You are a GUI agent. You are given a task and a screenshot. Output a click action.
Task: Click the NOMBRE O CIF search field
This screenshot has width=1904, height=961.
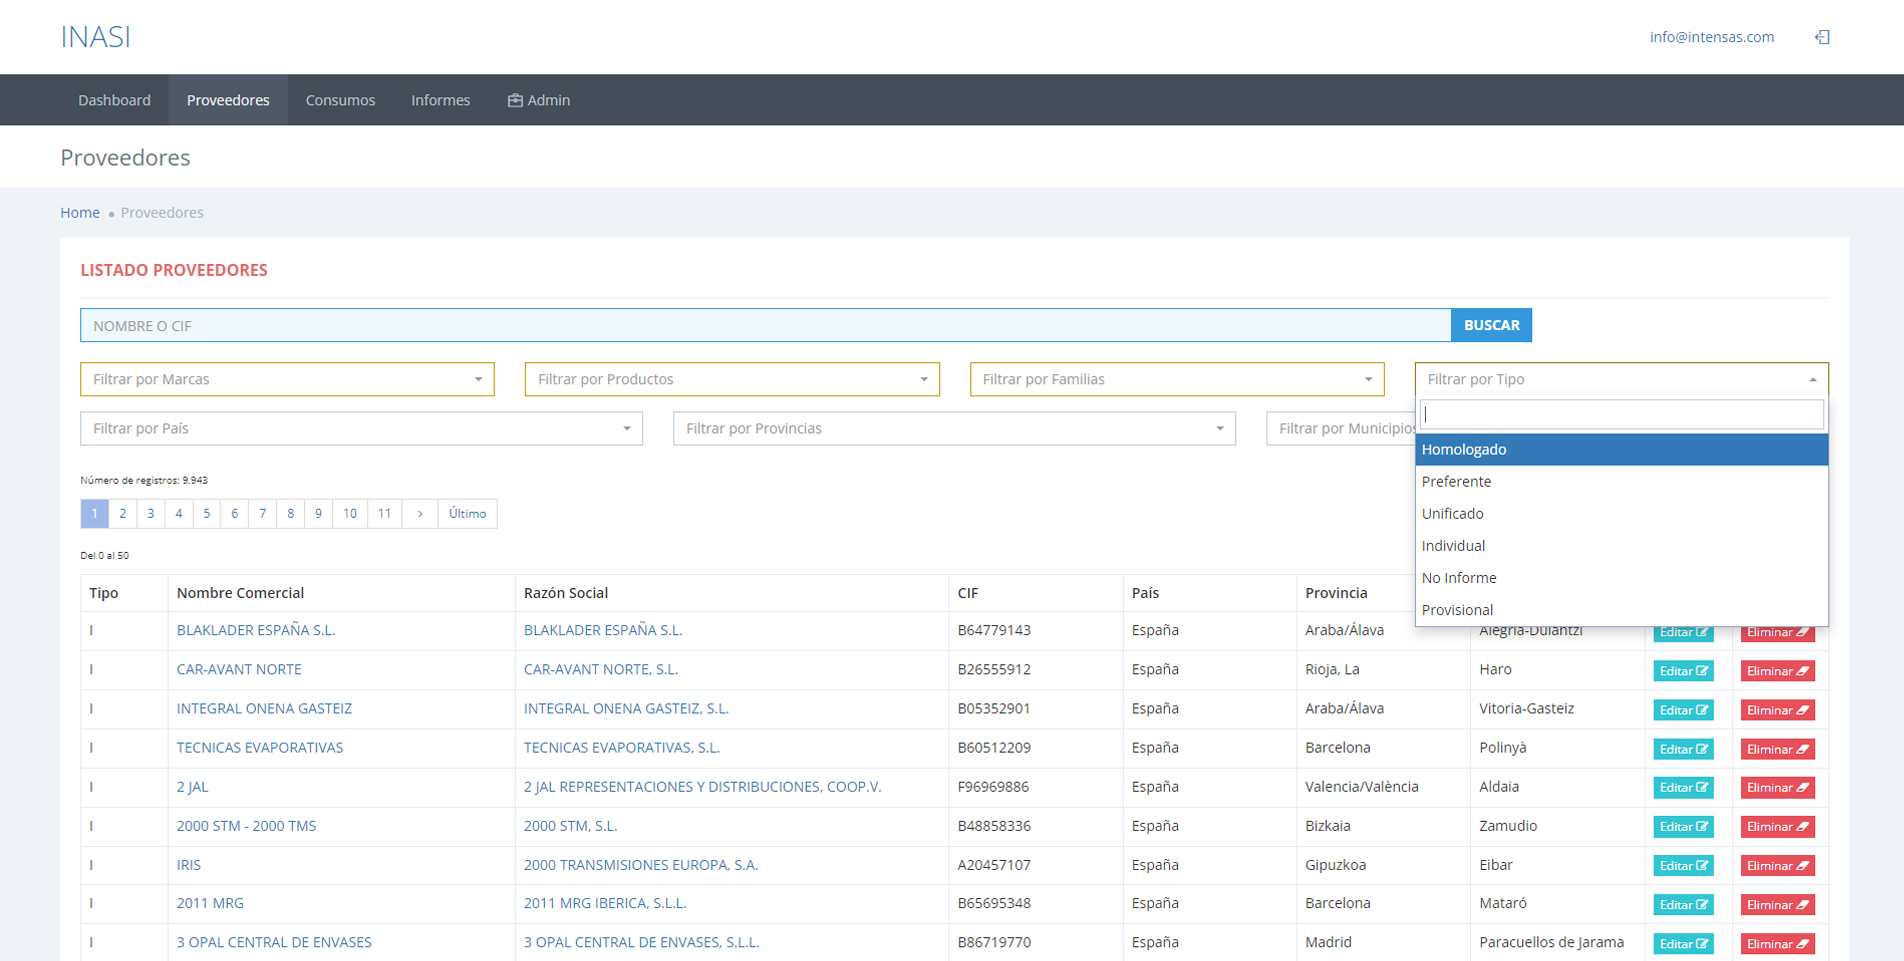click(765, 326)
